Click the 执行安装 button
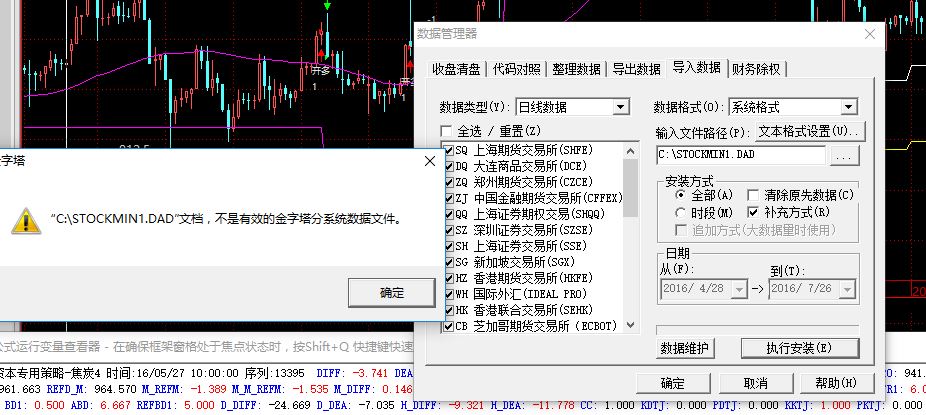The height and width of the screenshot is (415, 926). tap(799, 348)
